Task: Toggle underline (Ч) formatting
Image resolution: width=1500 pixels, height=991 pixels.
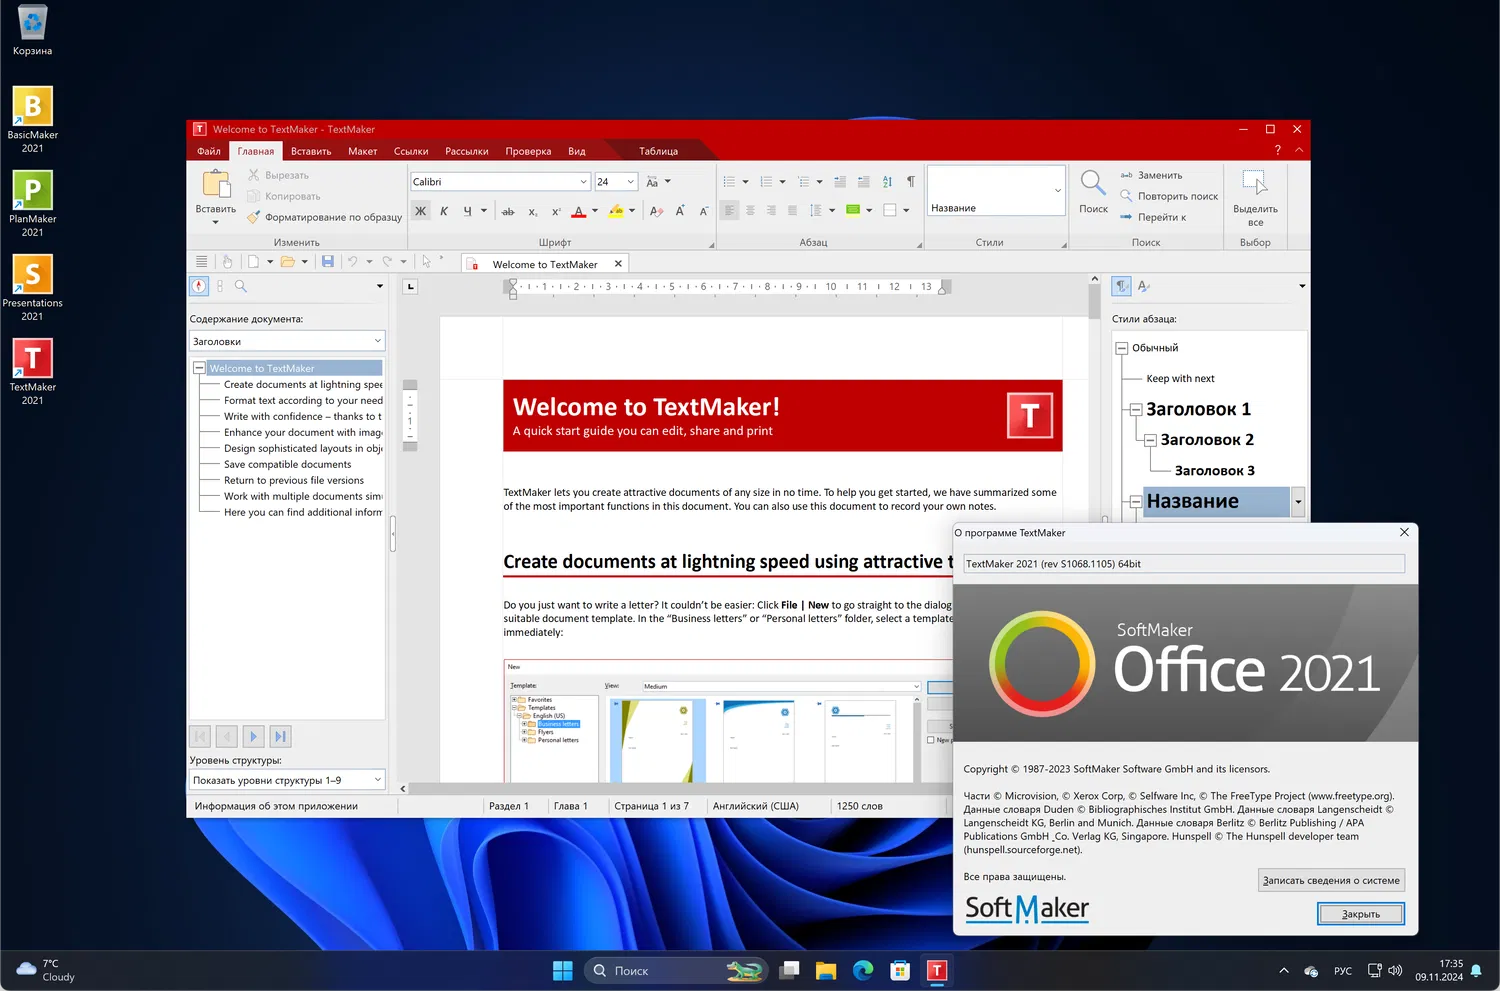Action: click(467, 211)
